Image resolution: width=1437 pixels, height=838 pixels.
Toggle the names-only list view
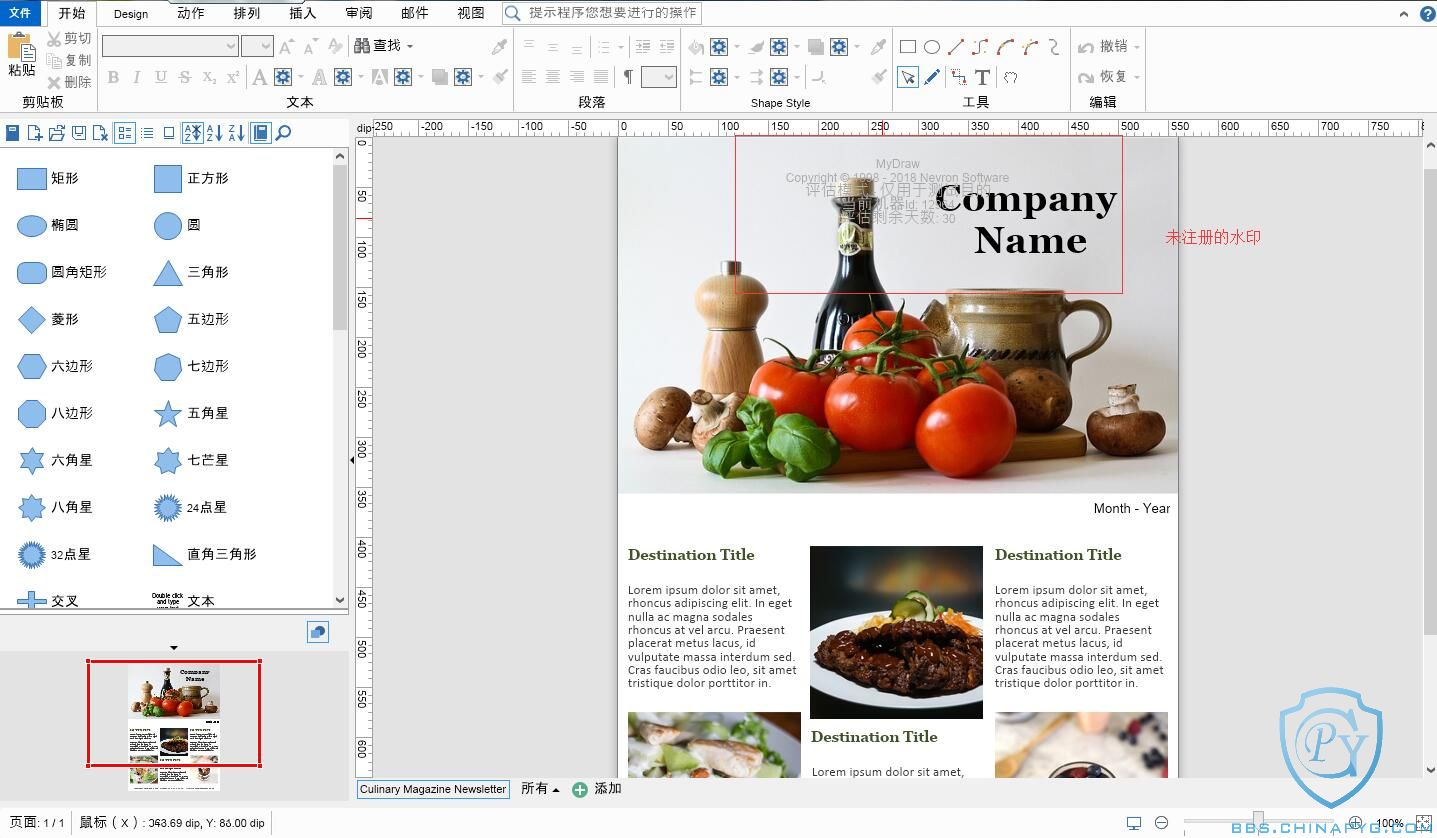[x=147, y=133]
